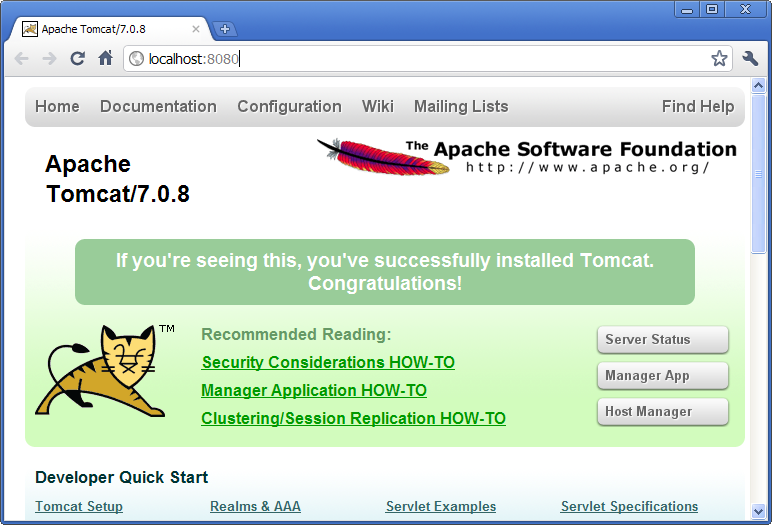Click the Apache Software Foundation heading
The height and width of the screenshot is (525, 772).
coord(571,149)
